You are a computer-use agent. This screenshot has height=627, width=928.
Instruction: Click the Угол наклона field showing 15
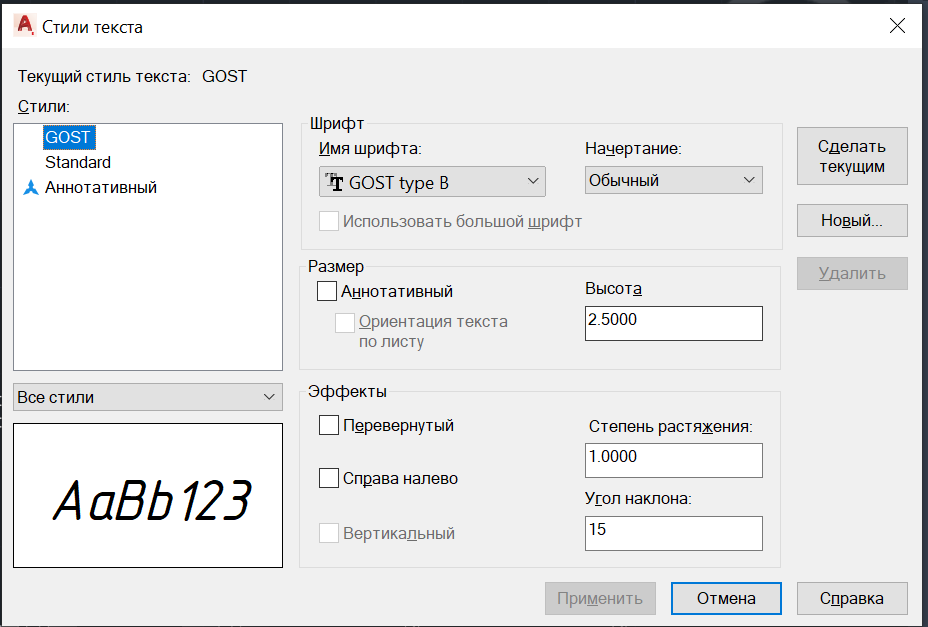point(674,533)
